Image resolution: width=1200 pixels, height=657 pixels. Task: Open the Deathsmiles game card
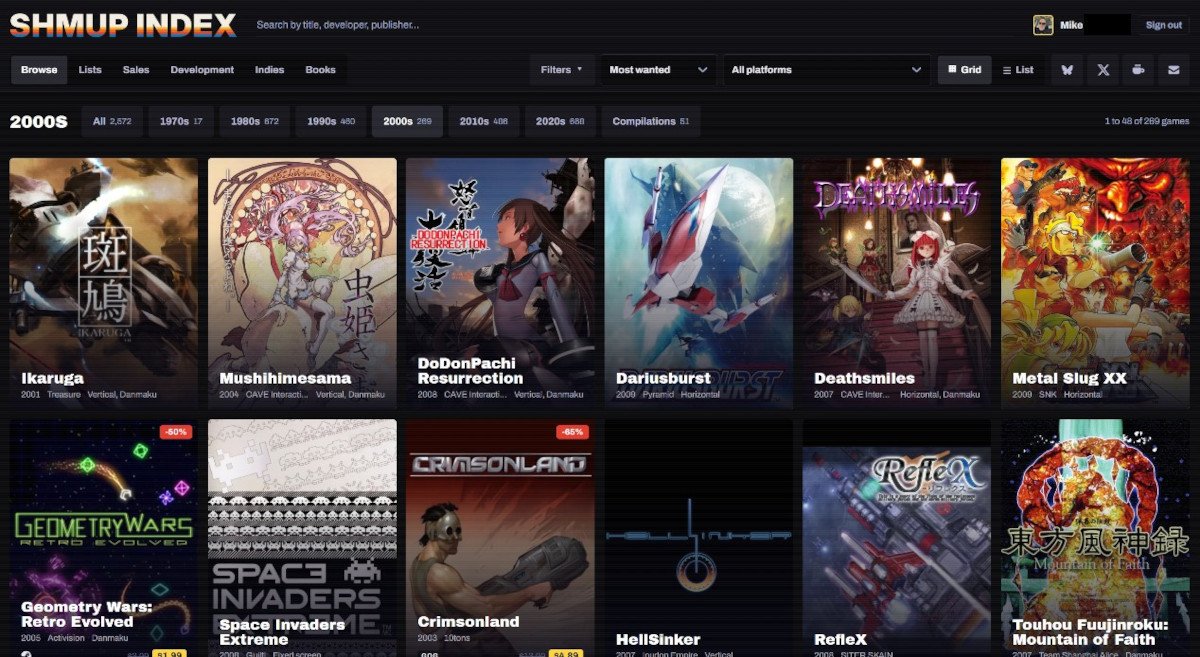[897, 283]
